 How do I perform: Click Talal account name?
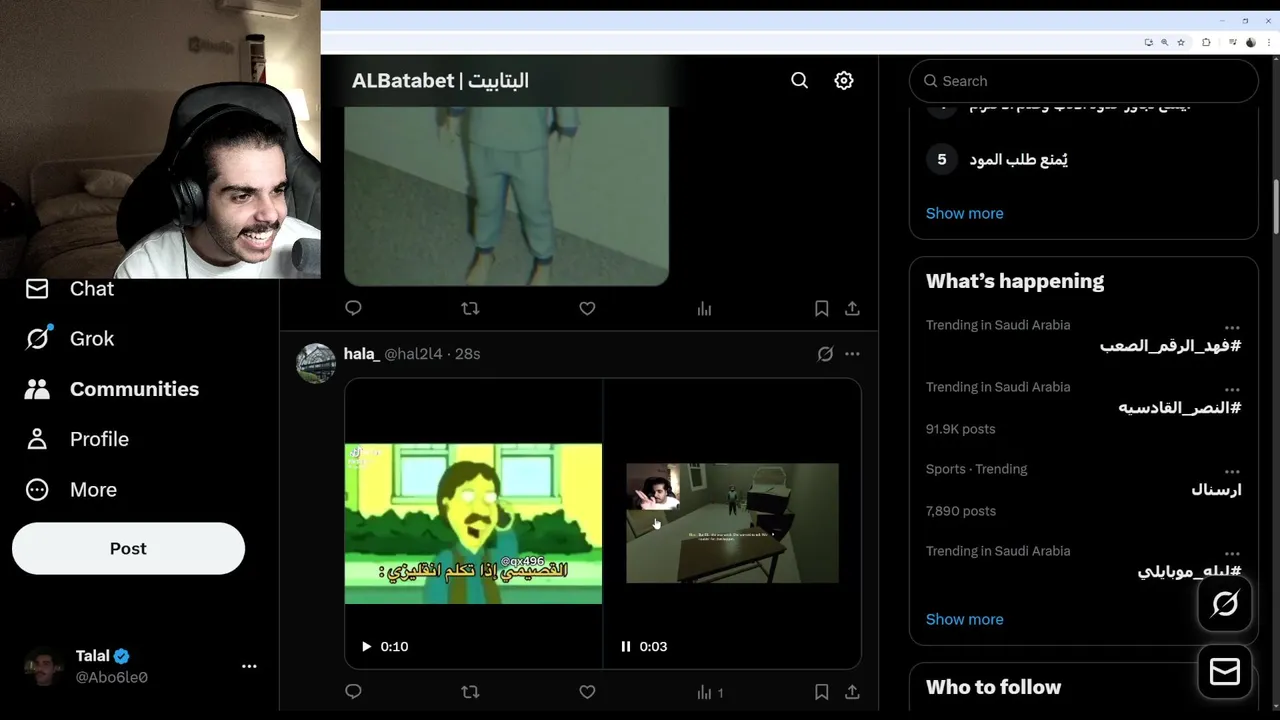(x=92, y=656)
